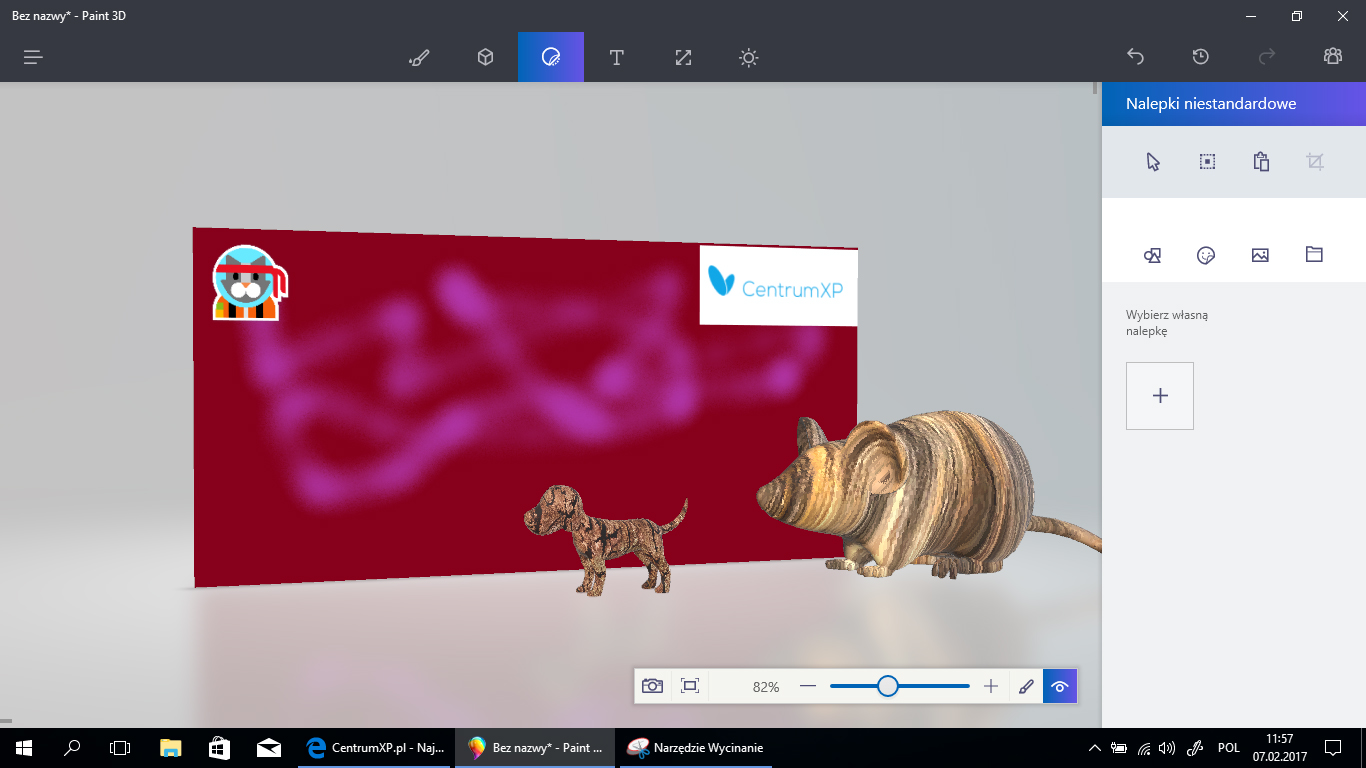Click the Redo arrow

pyautogui.click(x=1267, y=57)
